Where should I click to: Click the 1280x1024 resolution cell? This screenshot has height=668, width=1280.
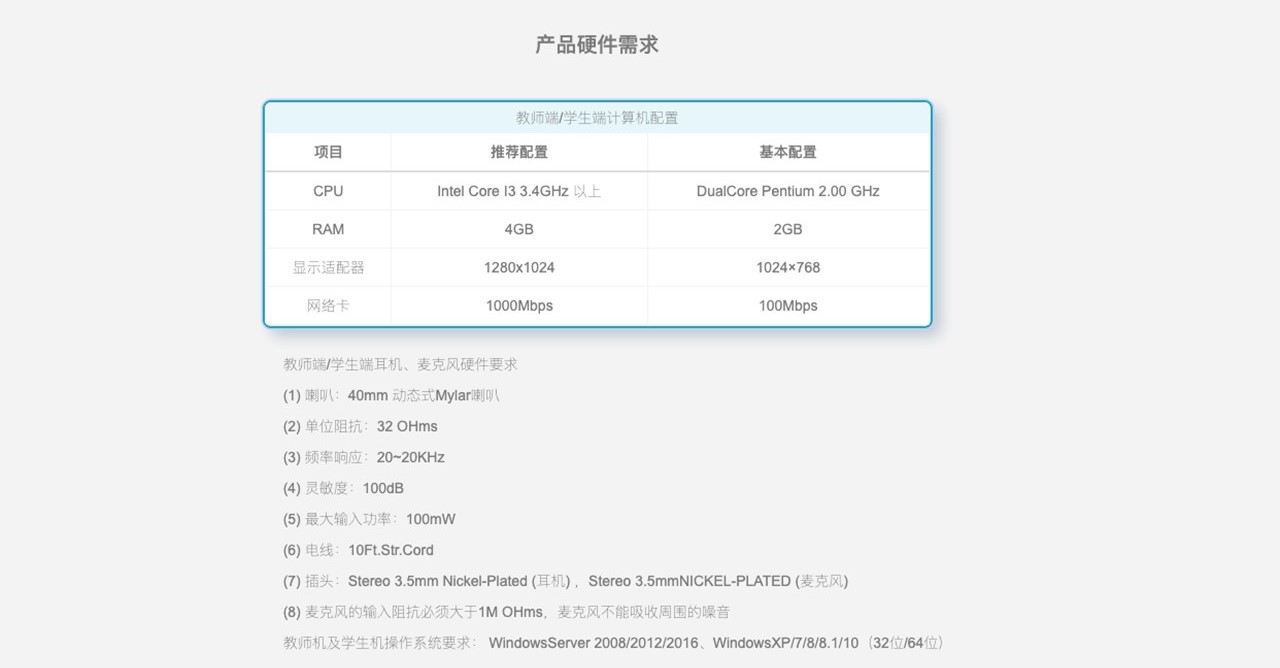tap(519, 267)
